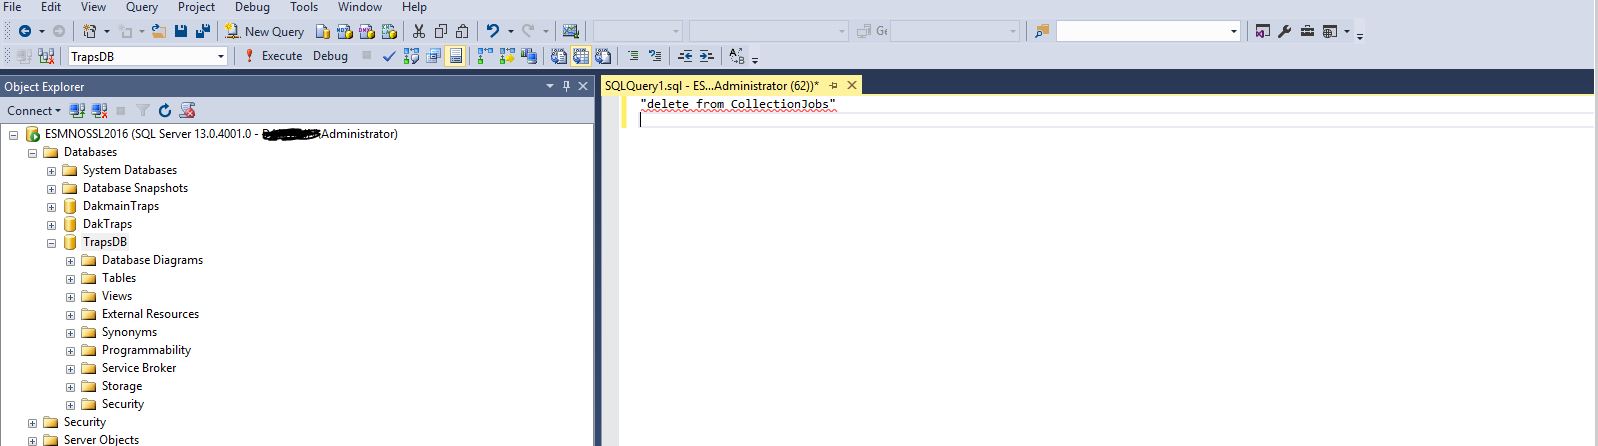Viewport: 1598px width, 446px height.
Task: Click Decrease Indent icon
Action: pos(684,56)
